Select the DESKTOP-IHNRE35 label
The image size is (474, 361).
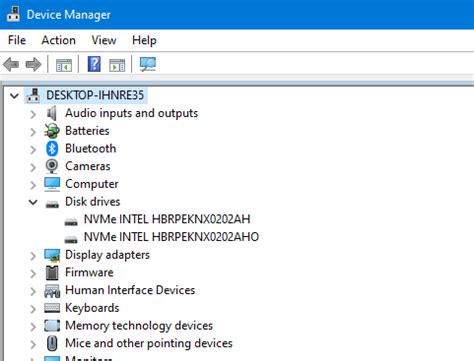point(95,95)
